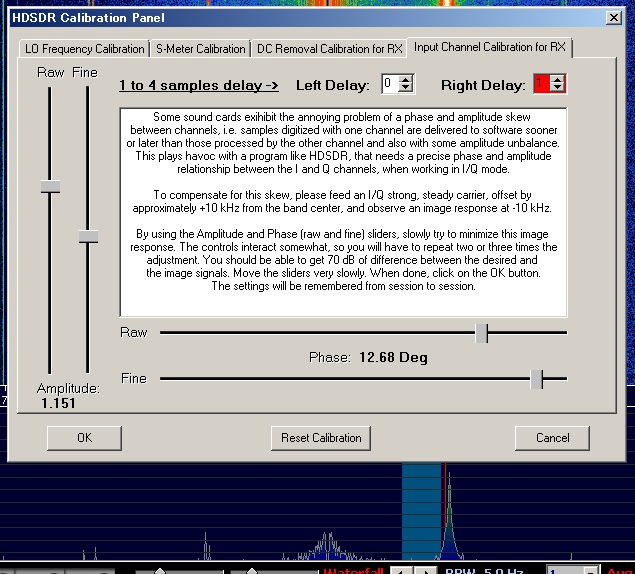The width and height of the screenshot is (635, 574).
Task: Click the 'Phase: 12.68 Deg' readout
Action: point(368,358)
